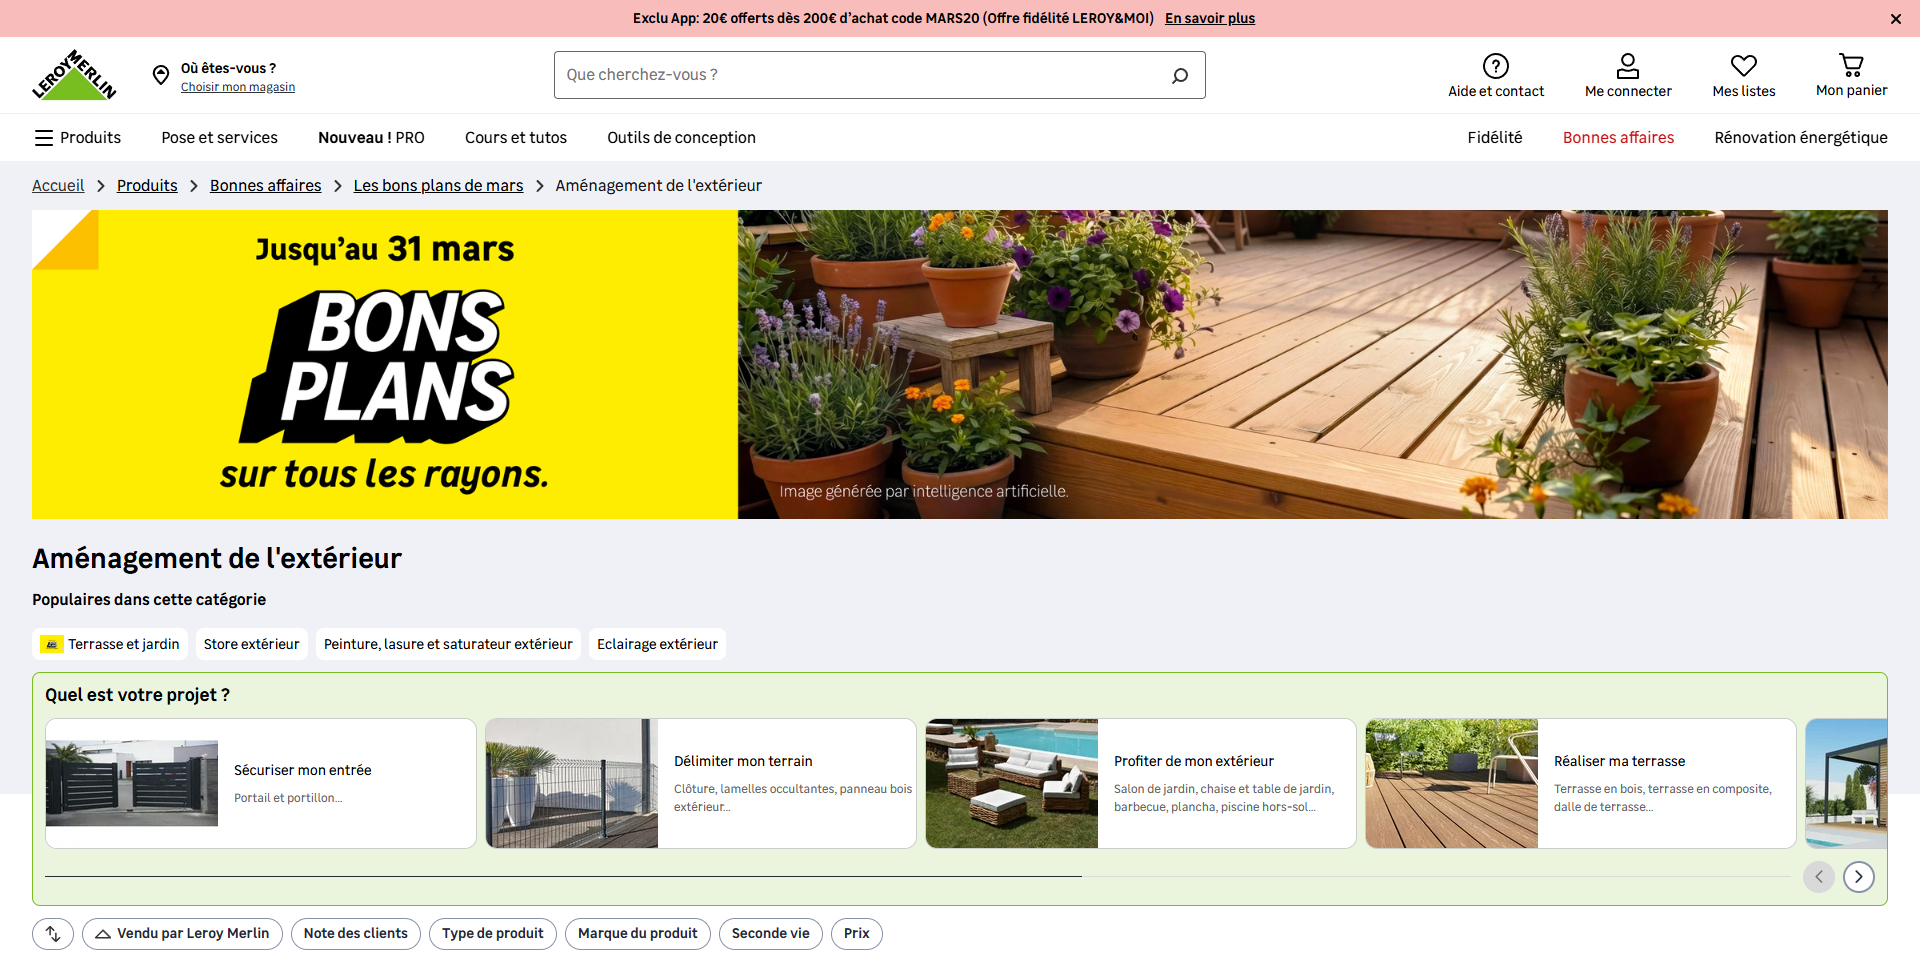Go to Fidélité page
1920x953 pixels.
(1495, 137)
